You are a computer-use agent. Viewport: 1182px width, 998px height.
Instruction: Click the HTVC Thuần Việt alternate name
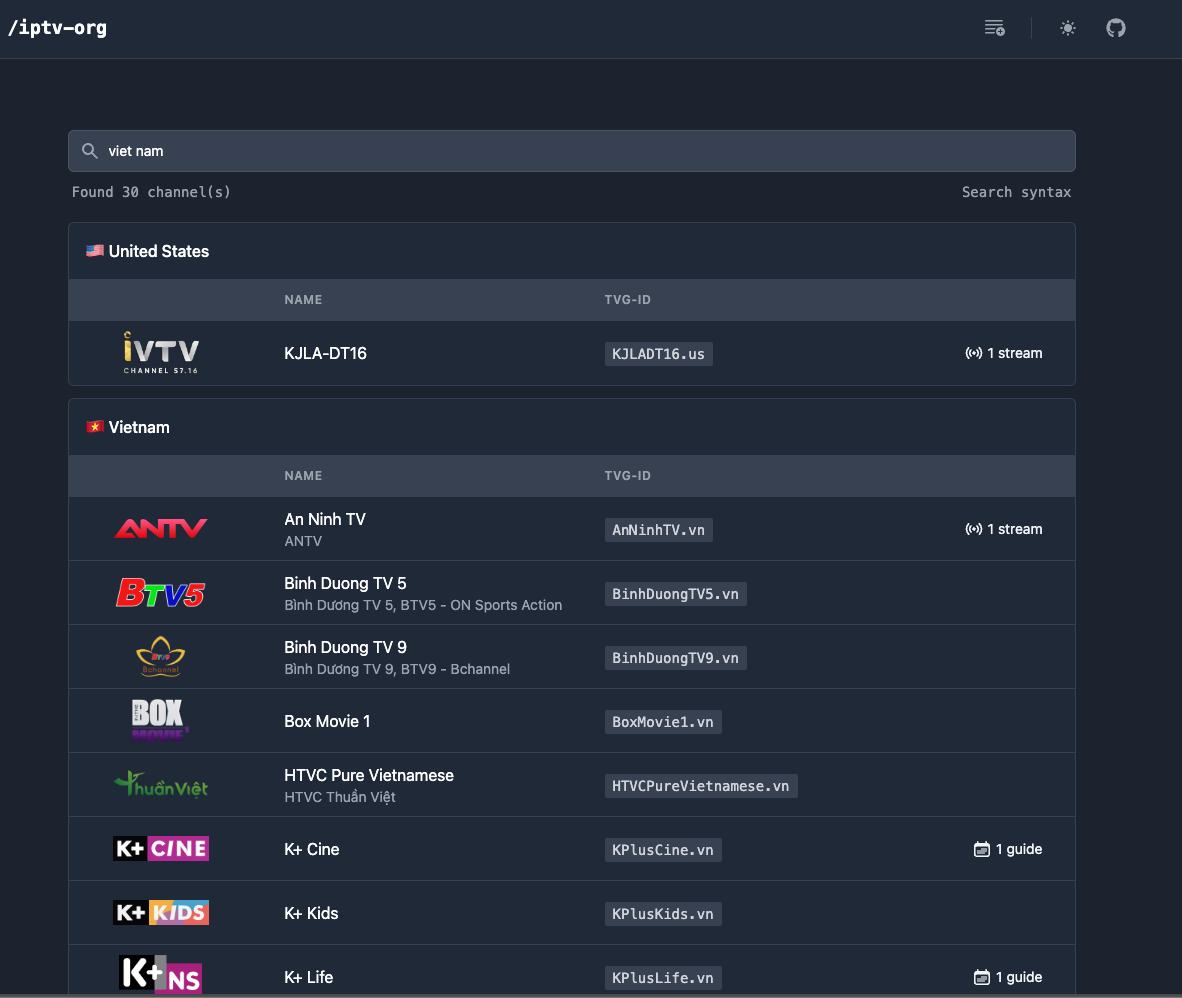coord(340,797)
